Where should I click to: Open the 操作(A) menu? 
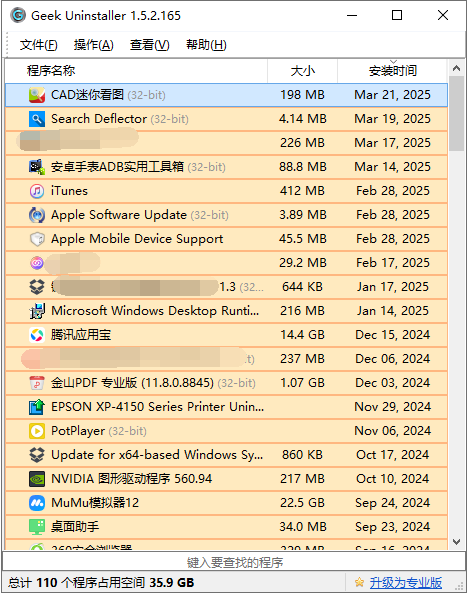point(94,45)
